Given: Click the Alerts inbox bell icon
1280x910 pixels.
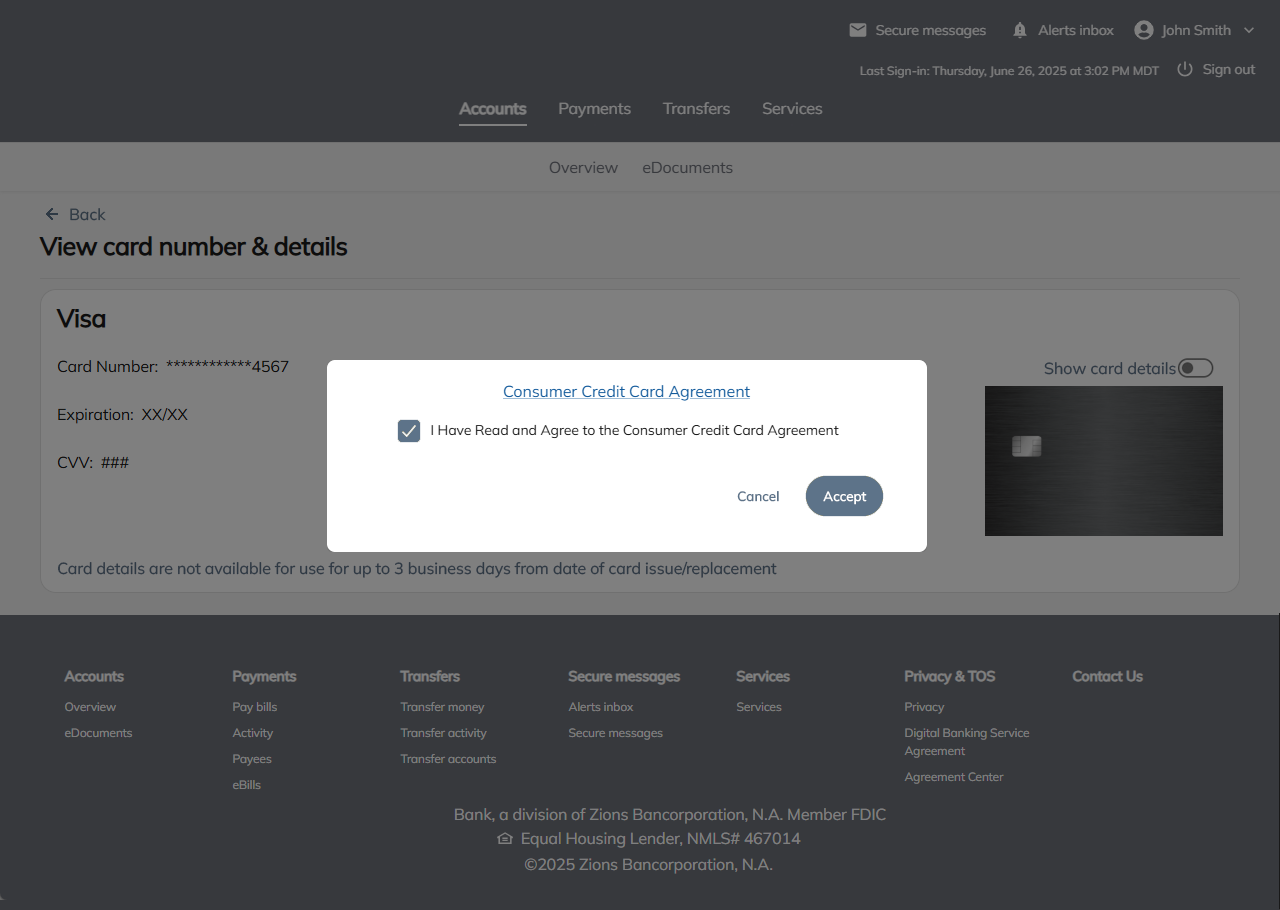Looking at the screenshot, I should pyautogui.click(x=1020, y=30).
